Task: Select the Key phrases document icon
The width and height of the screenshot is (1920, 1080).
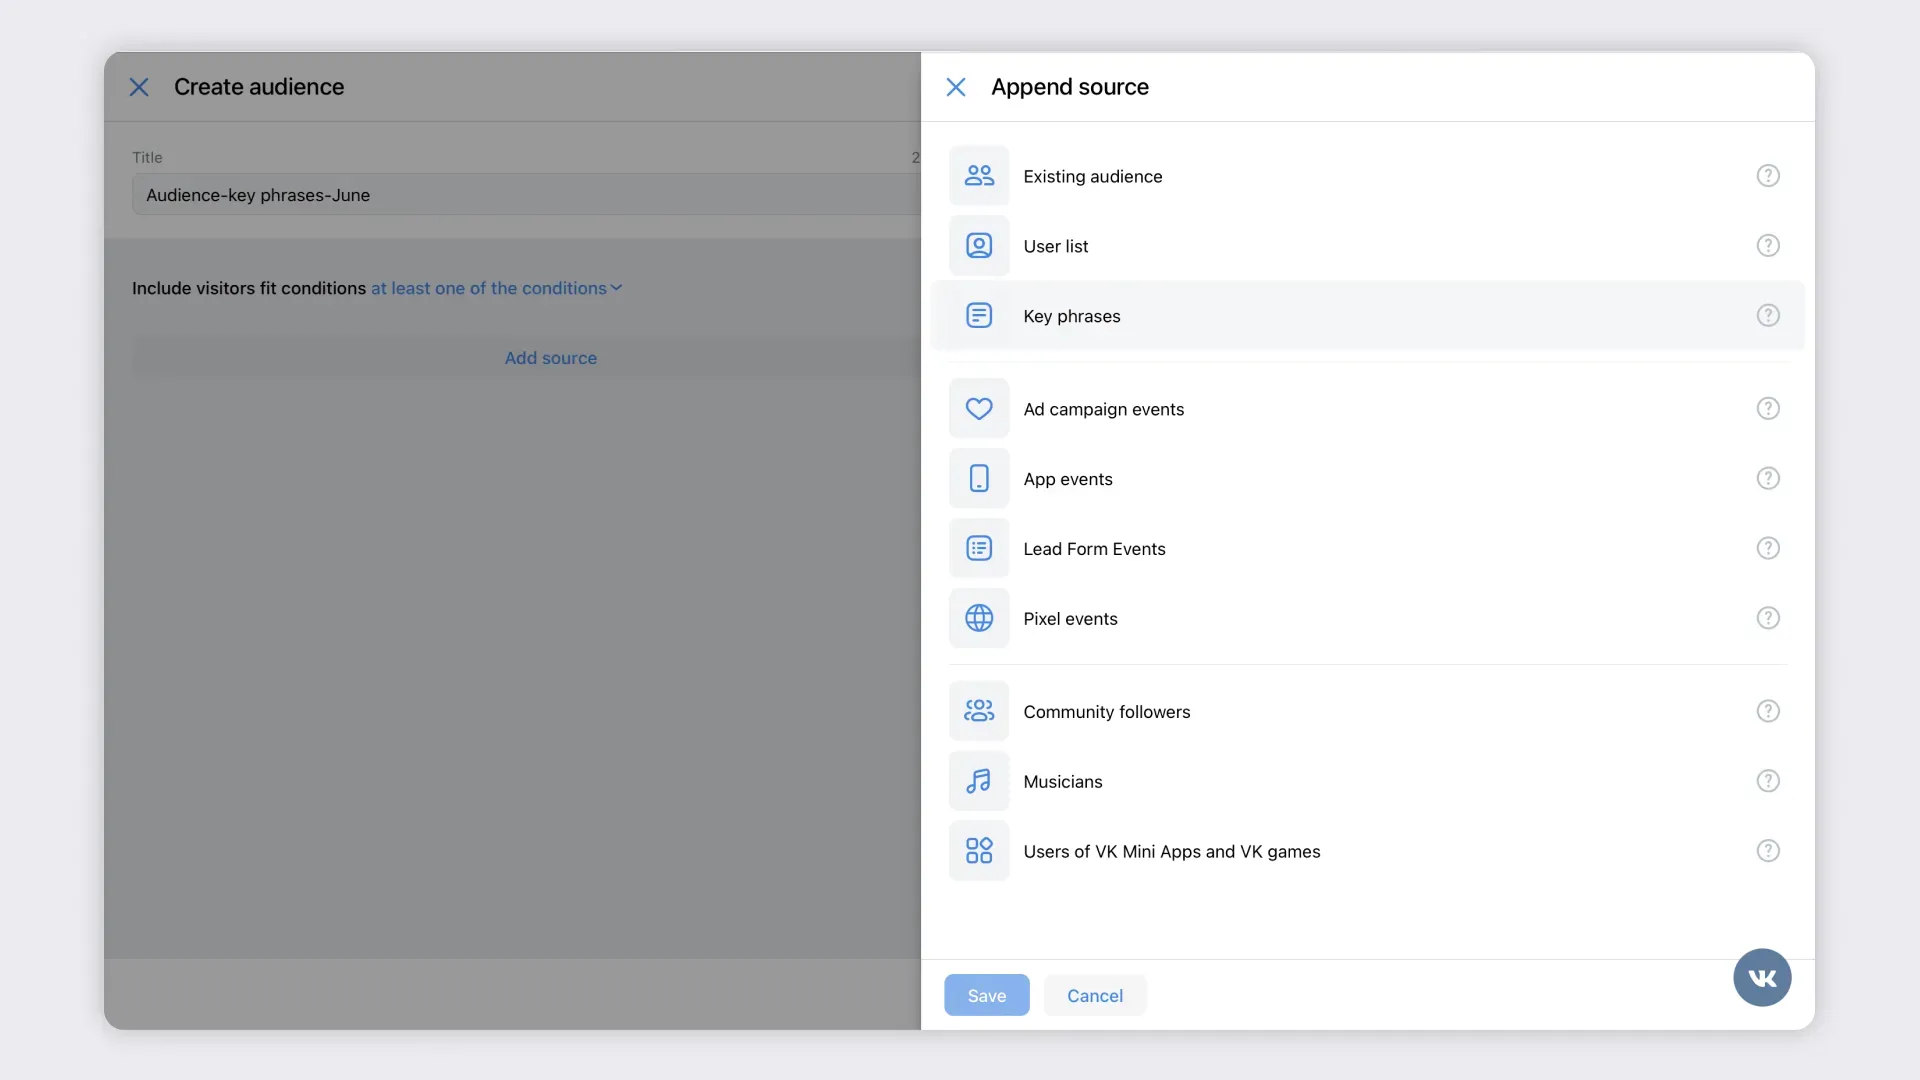Action: tap(979, 316)
